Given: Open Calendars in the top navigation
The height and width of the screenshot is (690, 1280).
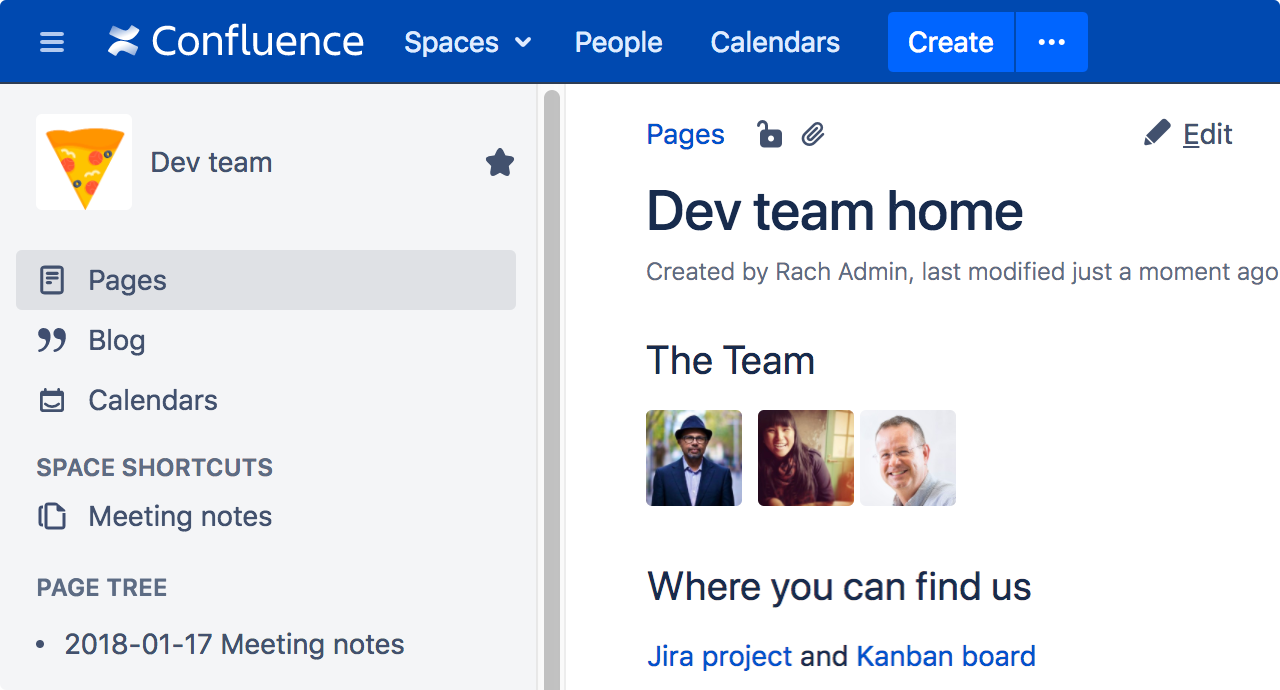Looking at the screenshot, I should click(x=775, y=42).
